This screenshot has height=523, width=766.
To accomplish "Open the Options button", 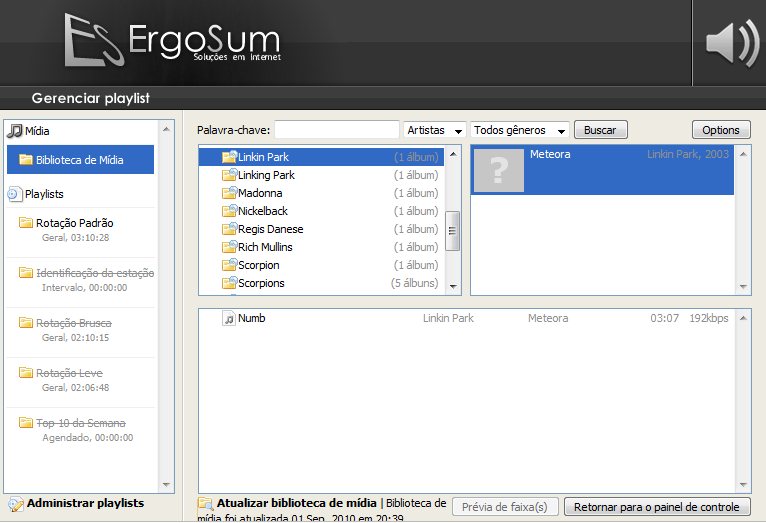I will [x=721, y=130].
